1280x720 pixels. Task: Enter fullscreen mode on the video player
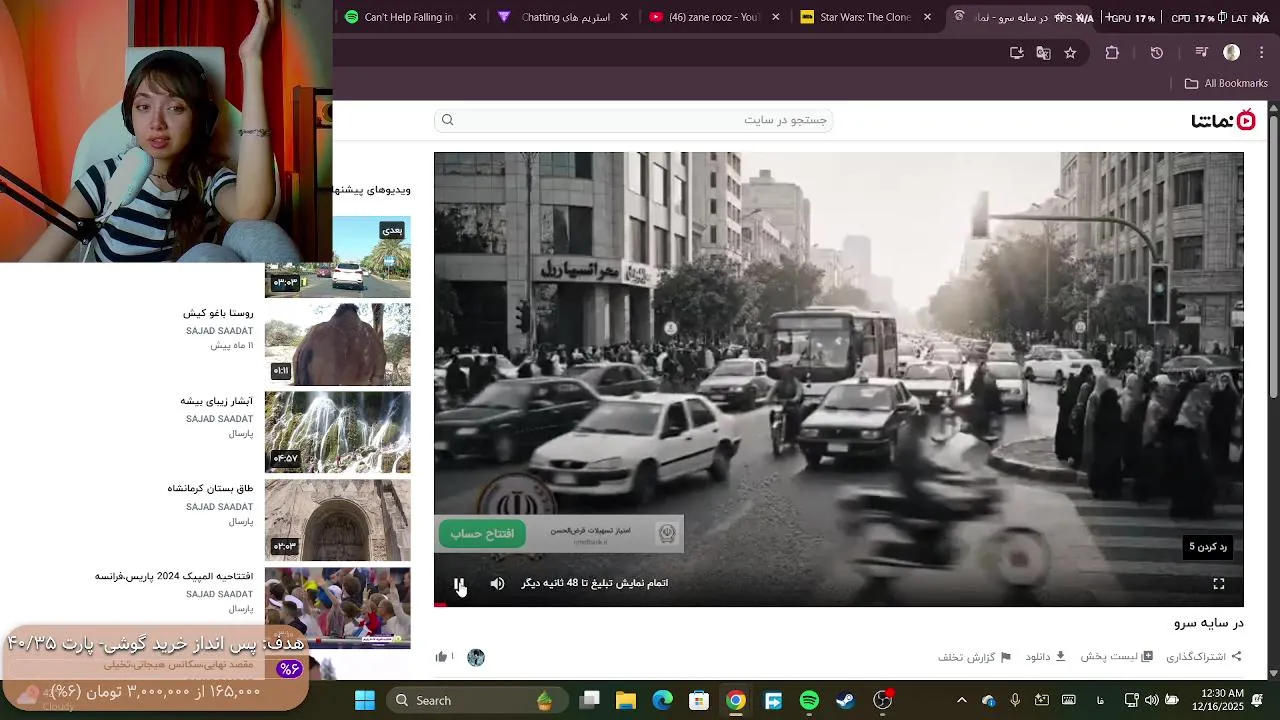pos(1219,584)
